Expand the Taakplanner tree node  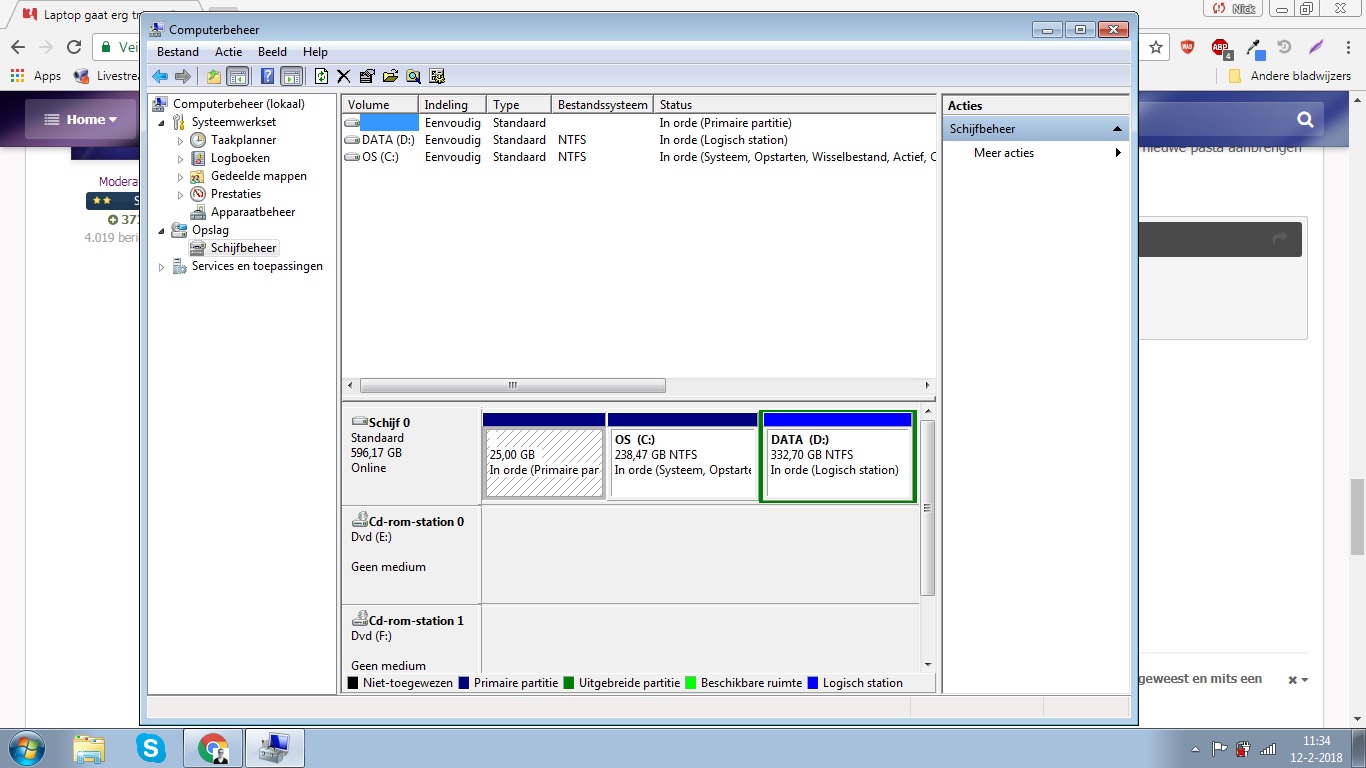[x=181, y=141]
